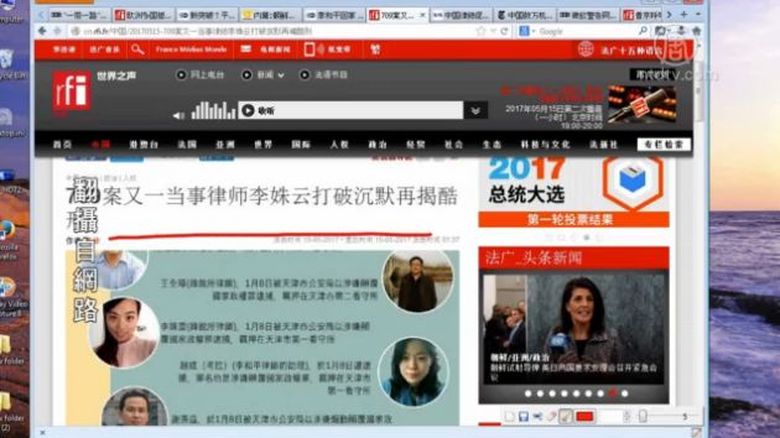Select the brush tool in annotation toolbar

click(x=566, y=416)
